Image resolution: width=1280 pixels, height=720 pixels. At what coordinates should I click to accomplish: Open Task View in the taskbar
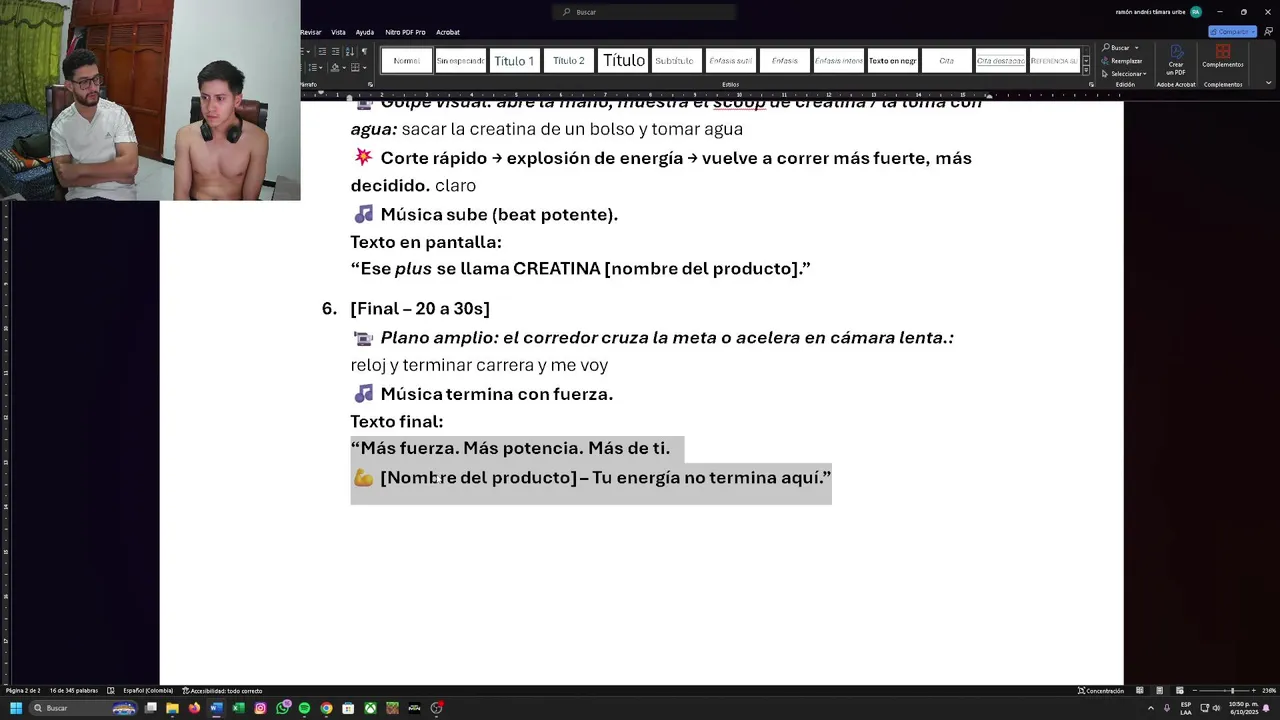tap(150, 708)
